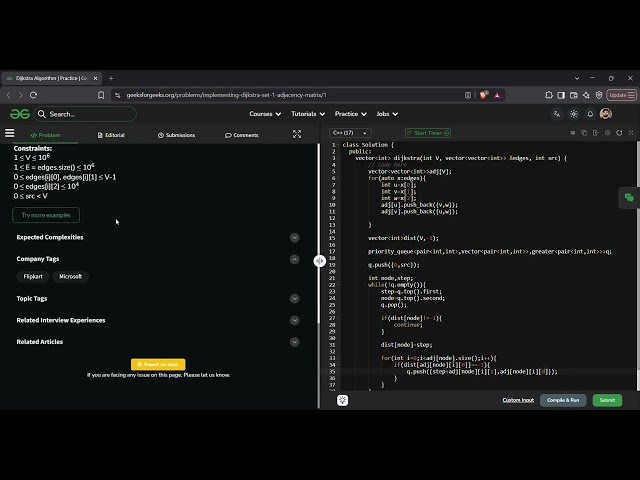640x480 pixels.
Task: Open the Jobs dropdown menu
Action: point(387,114)
